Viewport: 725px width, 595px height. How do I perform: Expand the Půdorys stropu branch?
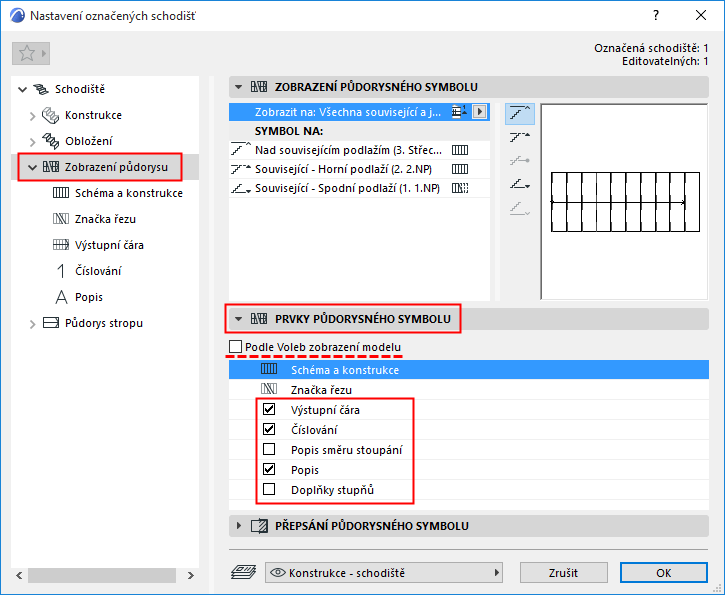coord(32,324)
